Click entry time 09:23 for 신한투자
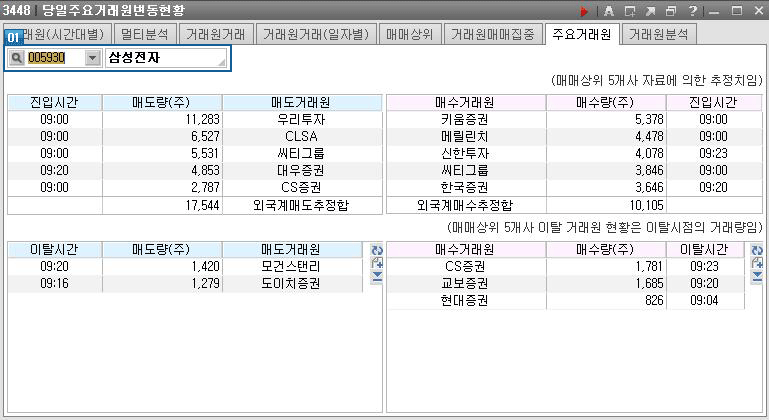 [x=714, y=154]
